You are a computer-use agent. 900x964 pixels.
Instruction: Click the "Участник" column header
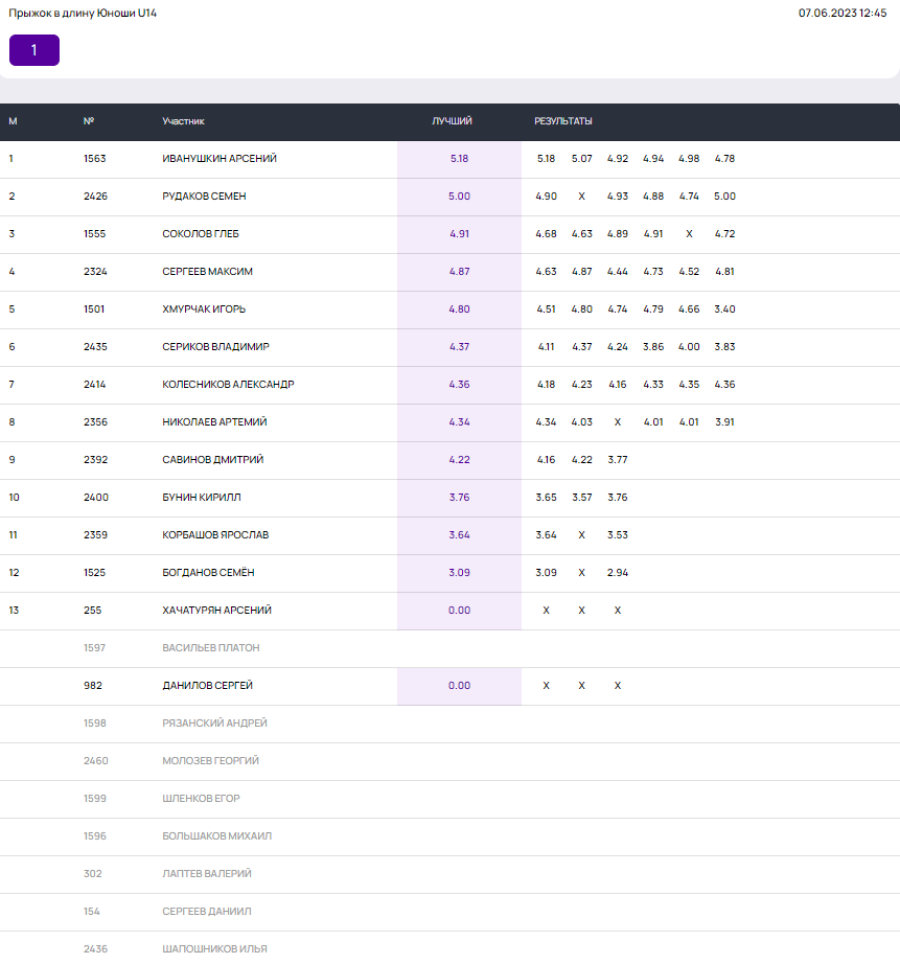coord(183,122)
